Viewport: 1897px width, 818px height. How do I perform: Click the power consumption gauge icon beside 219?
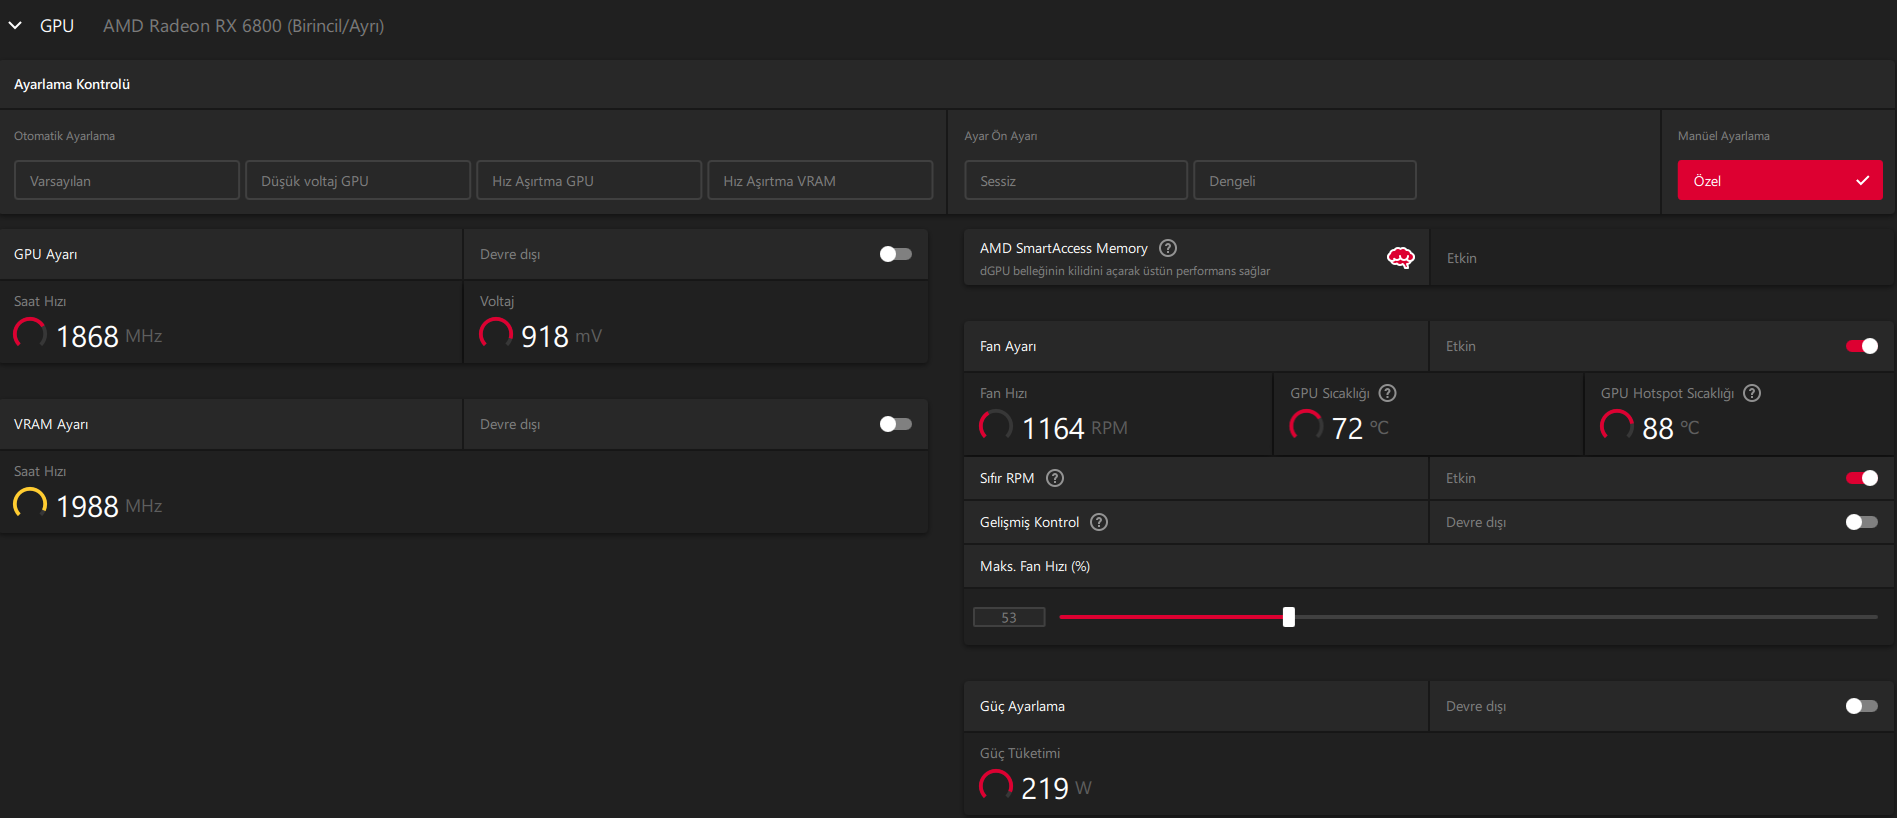tap(996, 785)
